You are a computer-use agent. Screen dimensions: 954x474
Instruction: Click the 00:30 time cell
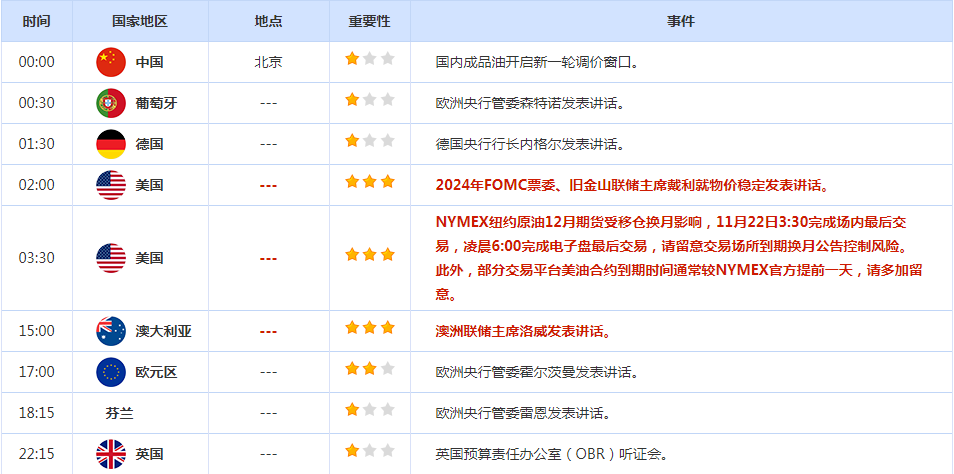point(37,103)
